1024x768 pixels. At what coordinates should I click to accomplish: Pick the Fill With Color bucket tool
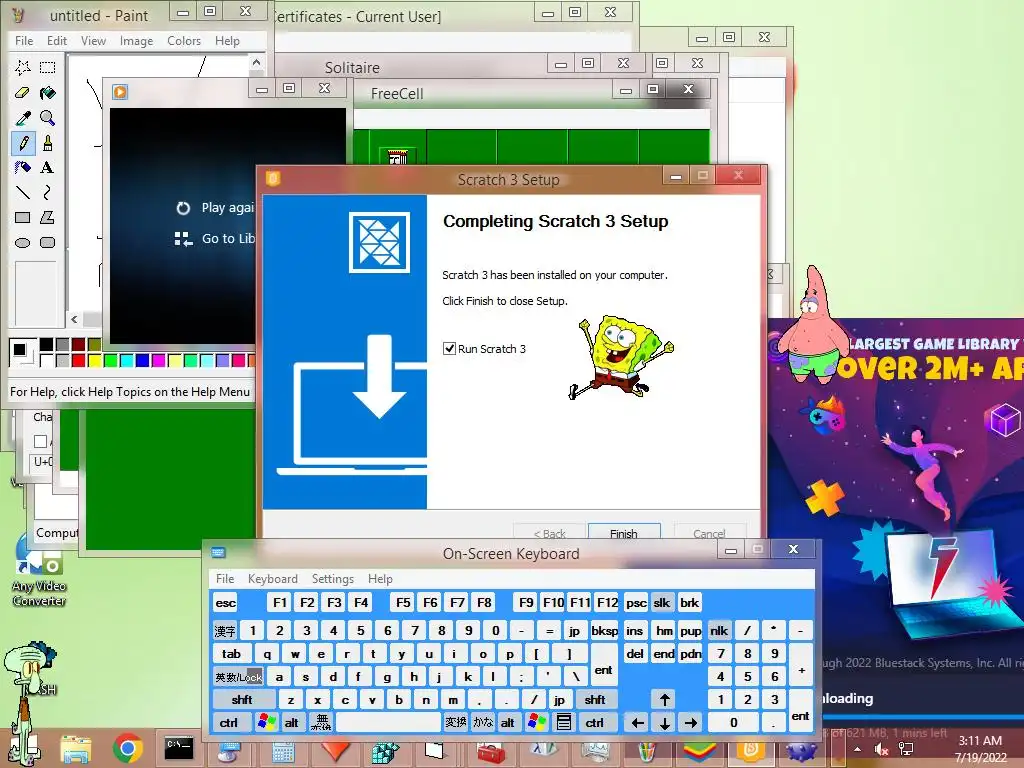click(47, 93)
